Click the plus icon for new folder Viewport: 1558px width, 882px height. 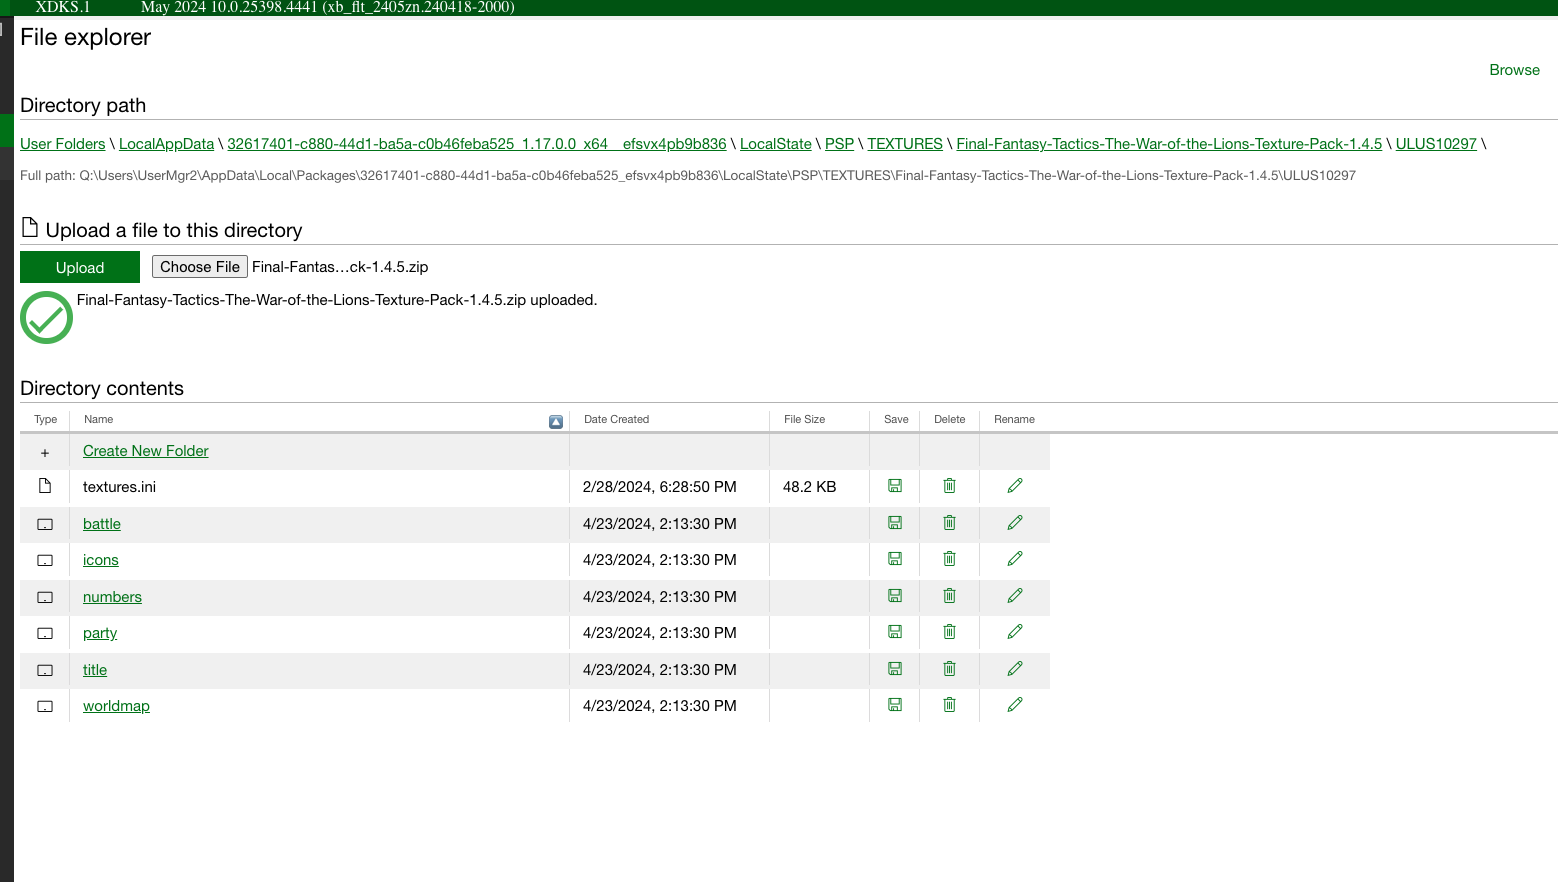pos(45,453)
